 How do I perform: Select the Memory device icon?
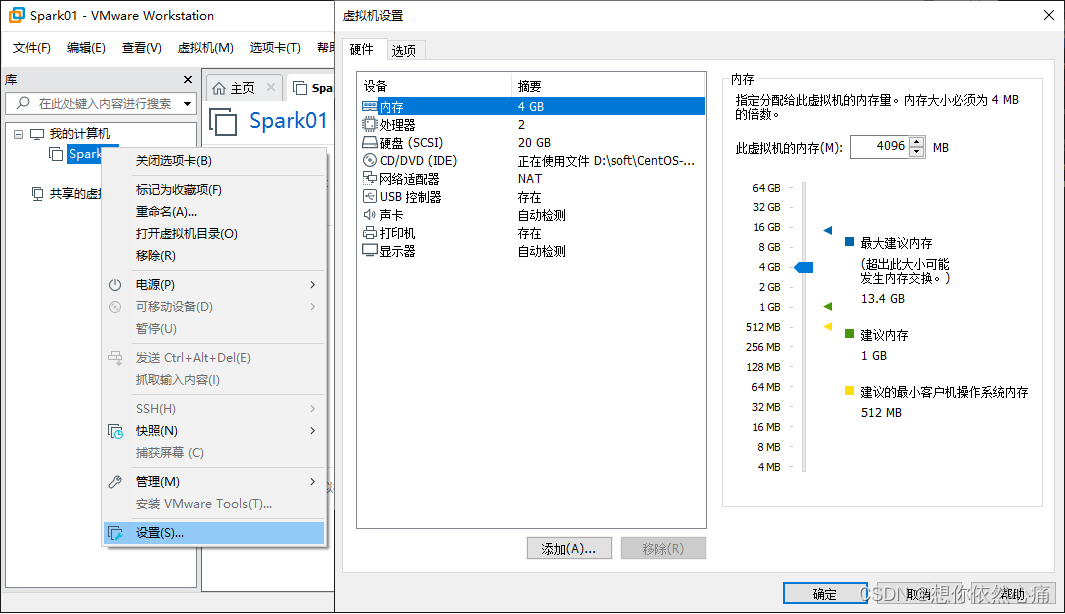(369, 107)
